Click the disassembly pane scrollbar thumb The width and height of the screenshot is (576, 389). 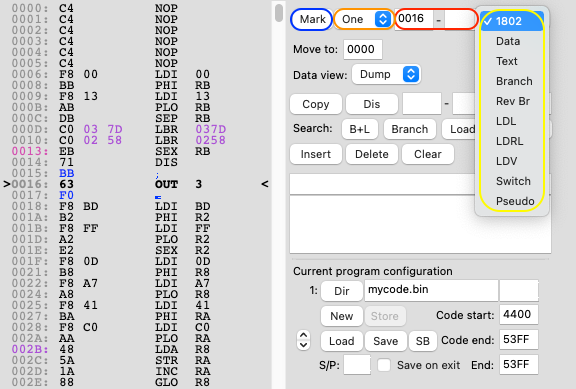click(279, 12)
